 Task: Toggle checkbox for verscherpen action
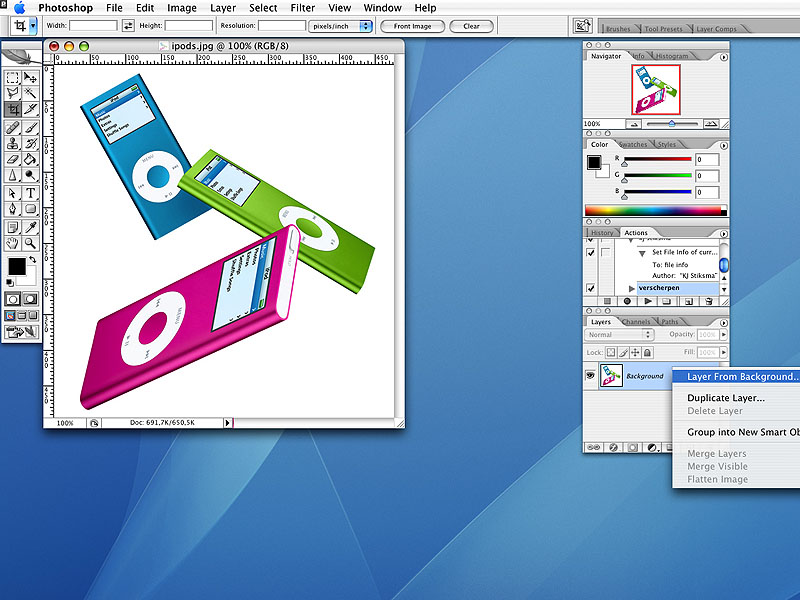click(x=590, y=288)
